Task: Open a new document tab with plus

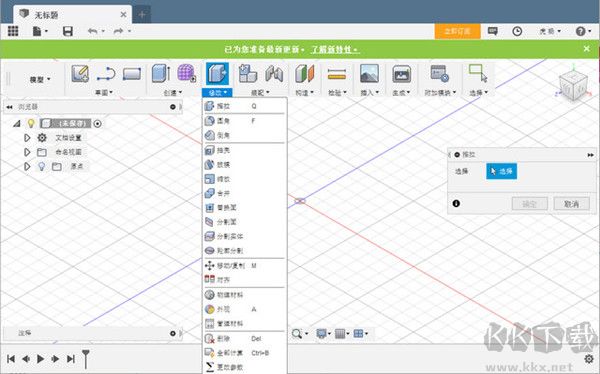Action: (142, 15)
